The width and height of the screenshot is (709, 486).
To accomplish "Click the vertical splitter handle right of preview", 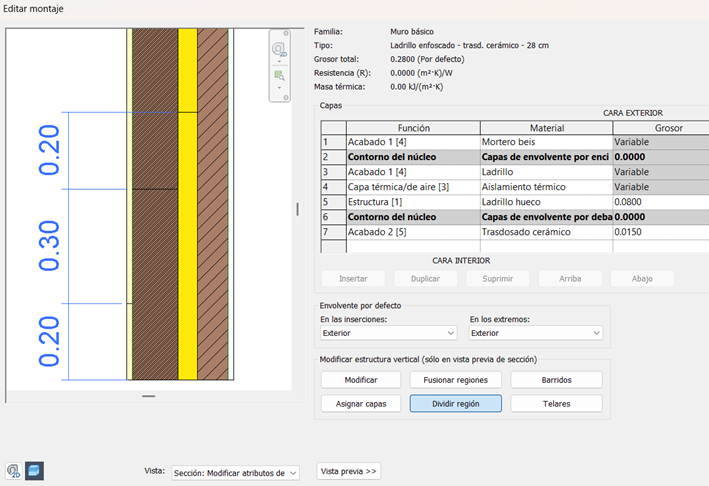I will tap(298, 209).
